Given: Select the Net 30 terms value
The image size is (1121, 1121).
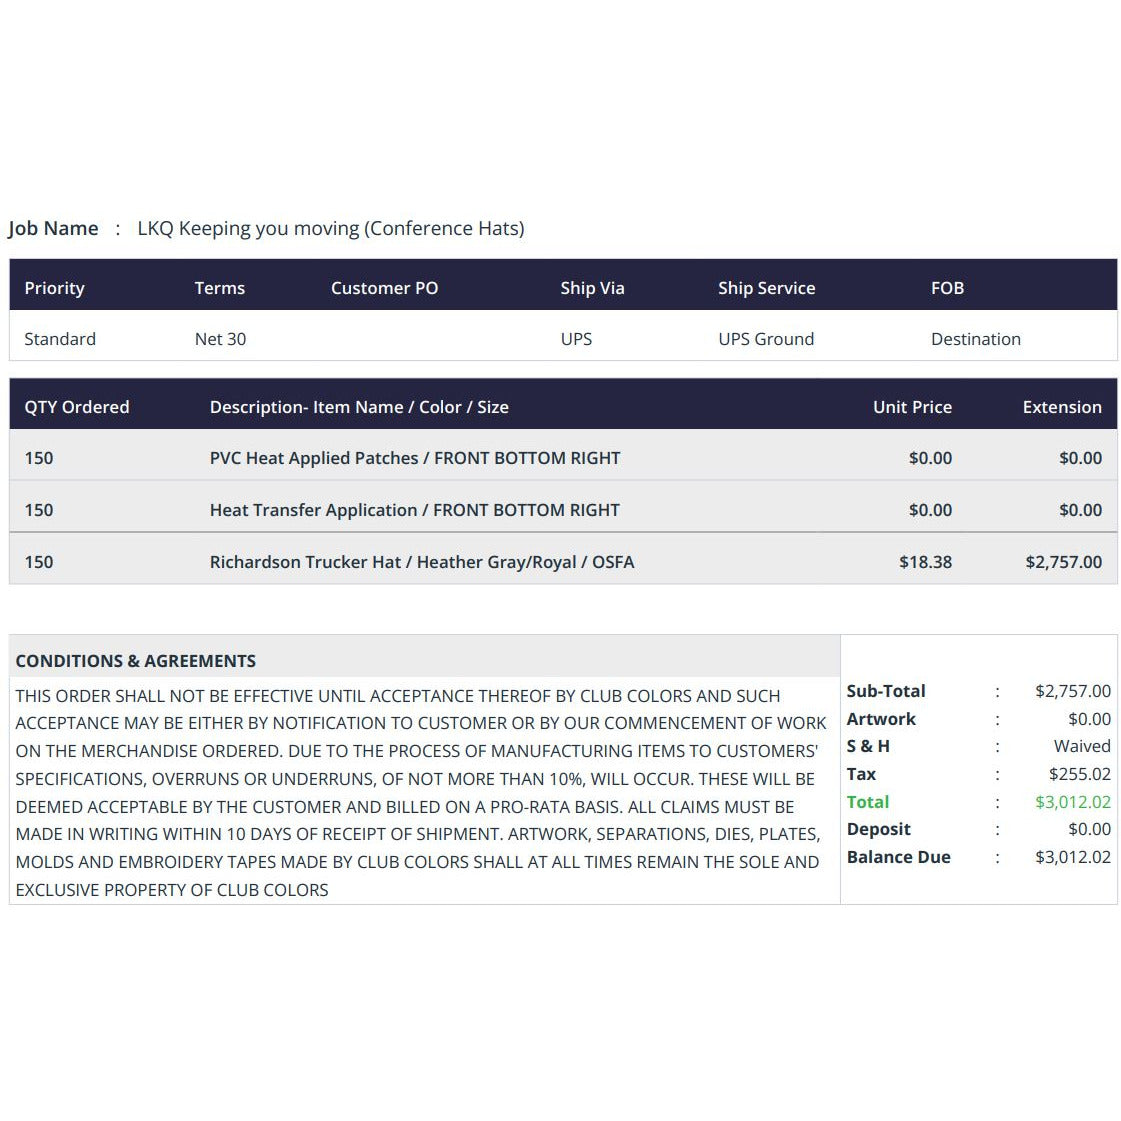Looking at the screenshot, I should point(220,339).
